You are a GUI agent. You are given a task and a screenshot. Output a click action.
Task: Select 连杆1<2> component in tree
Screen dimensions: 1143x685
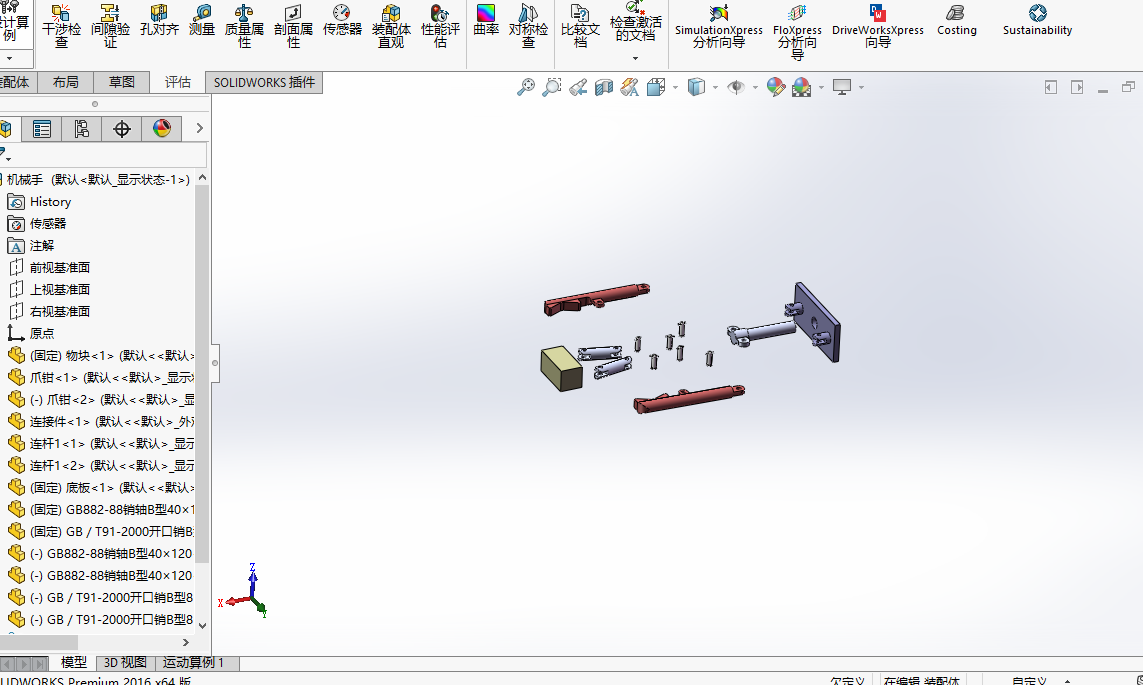[x=101, y=465]
